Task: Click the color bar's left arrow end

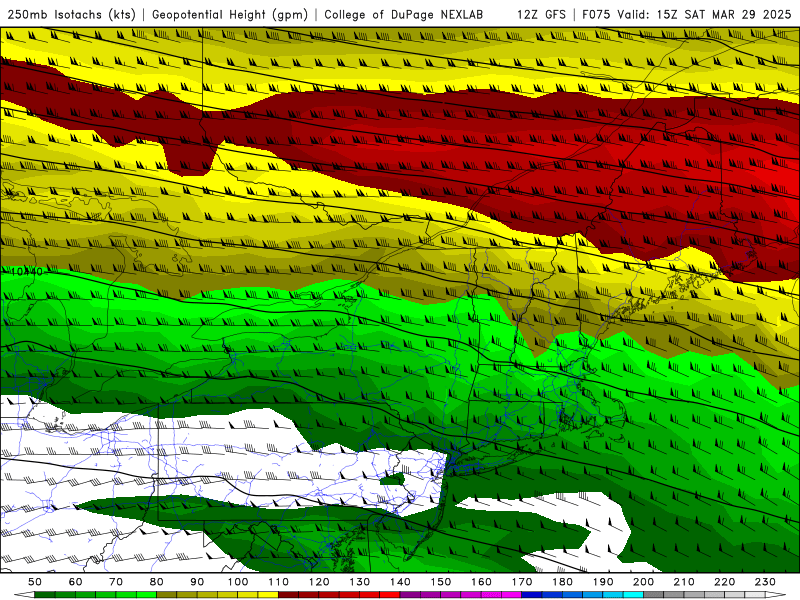Action: pyautogui.click(x=24, y=595)
